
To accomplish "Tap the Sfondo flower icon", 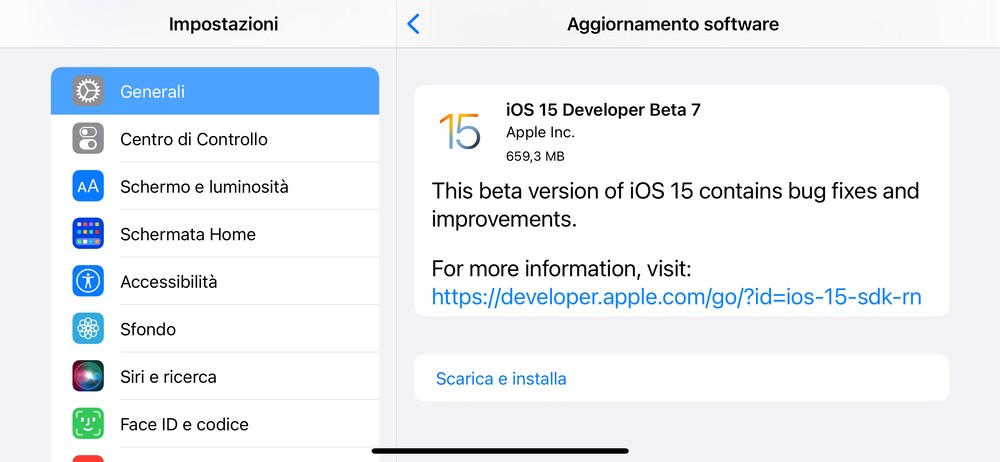I will click(x=88, y=329).
